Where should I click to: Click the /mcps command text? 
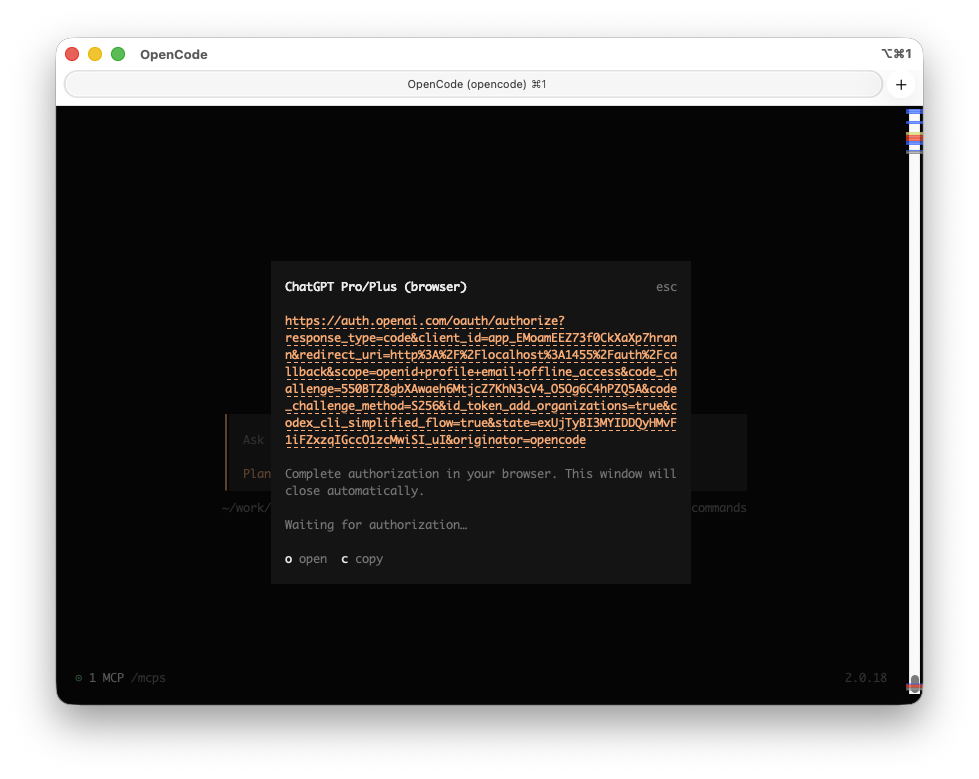point(149,678)
